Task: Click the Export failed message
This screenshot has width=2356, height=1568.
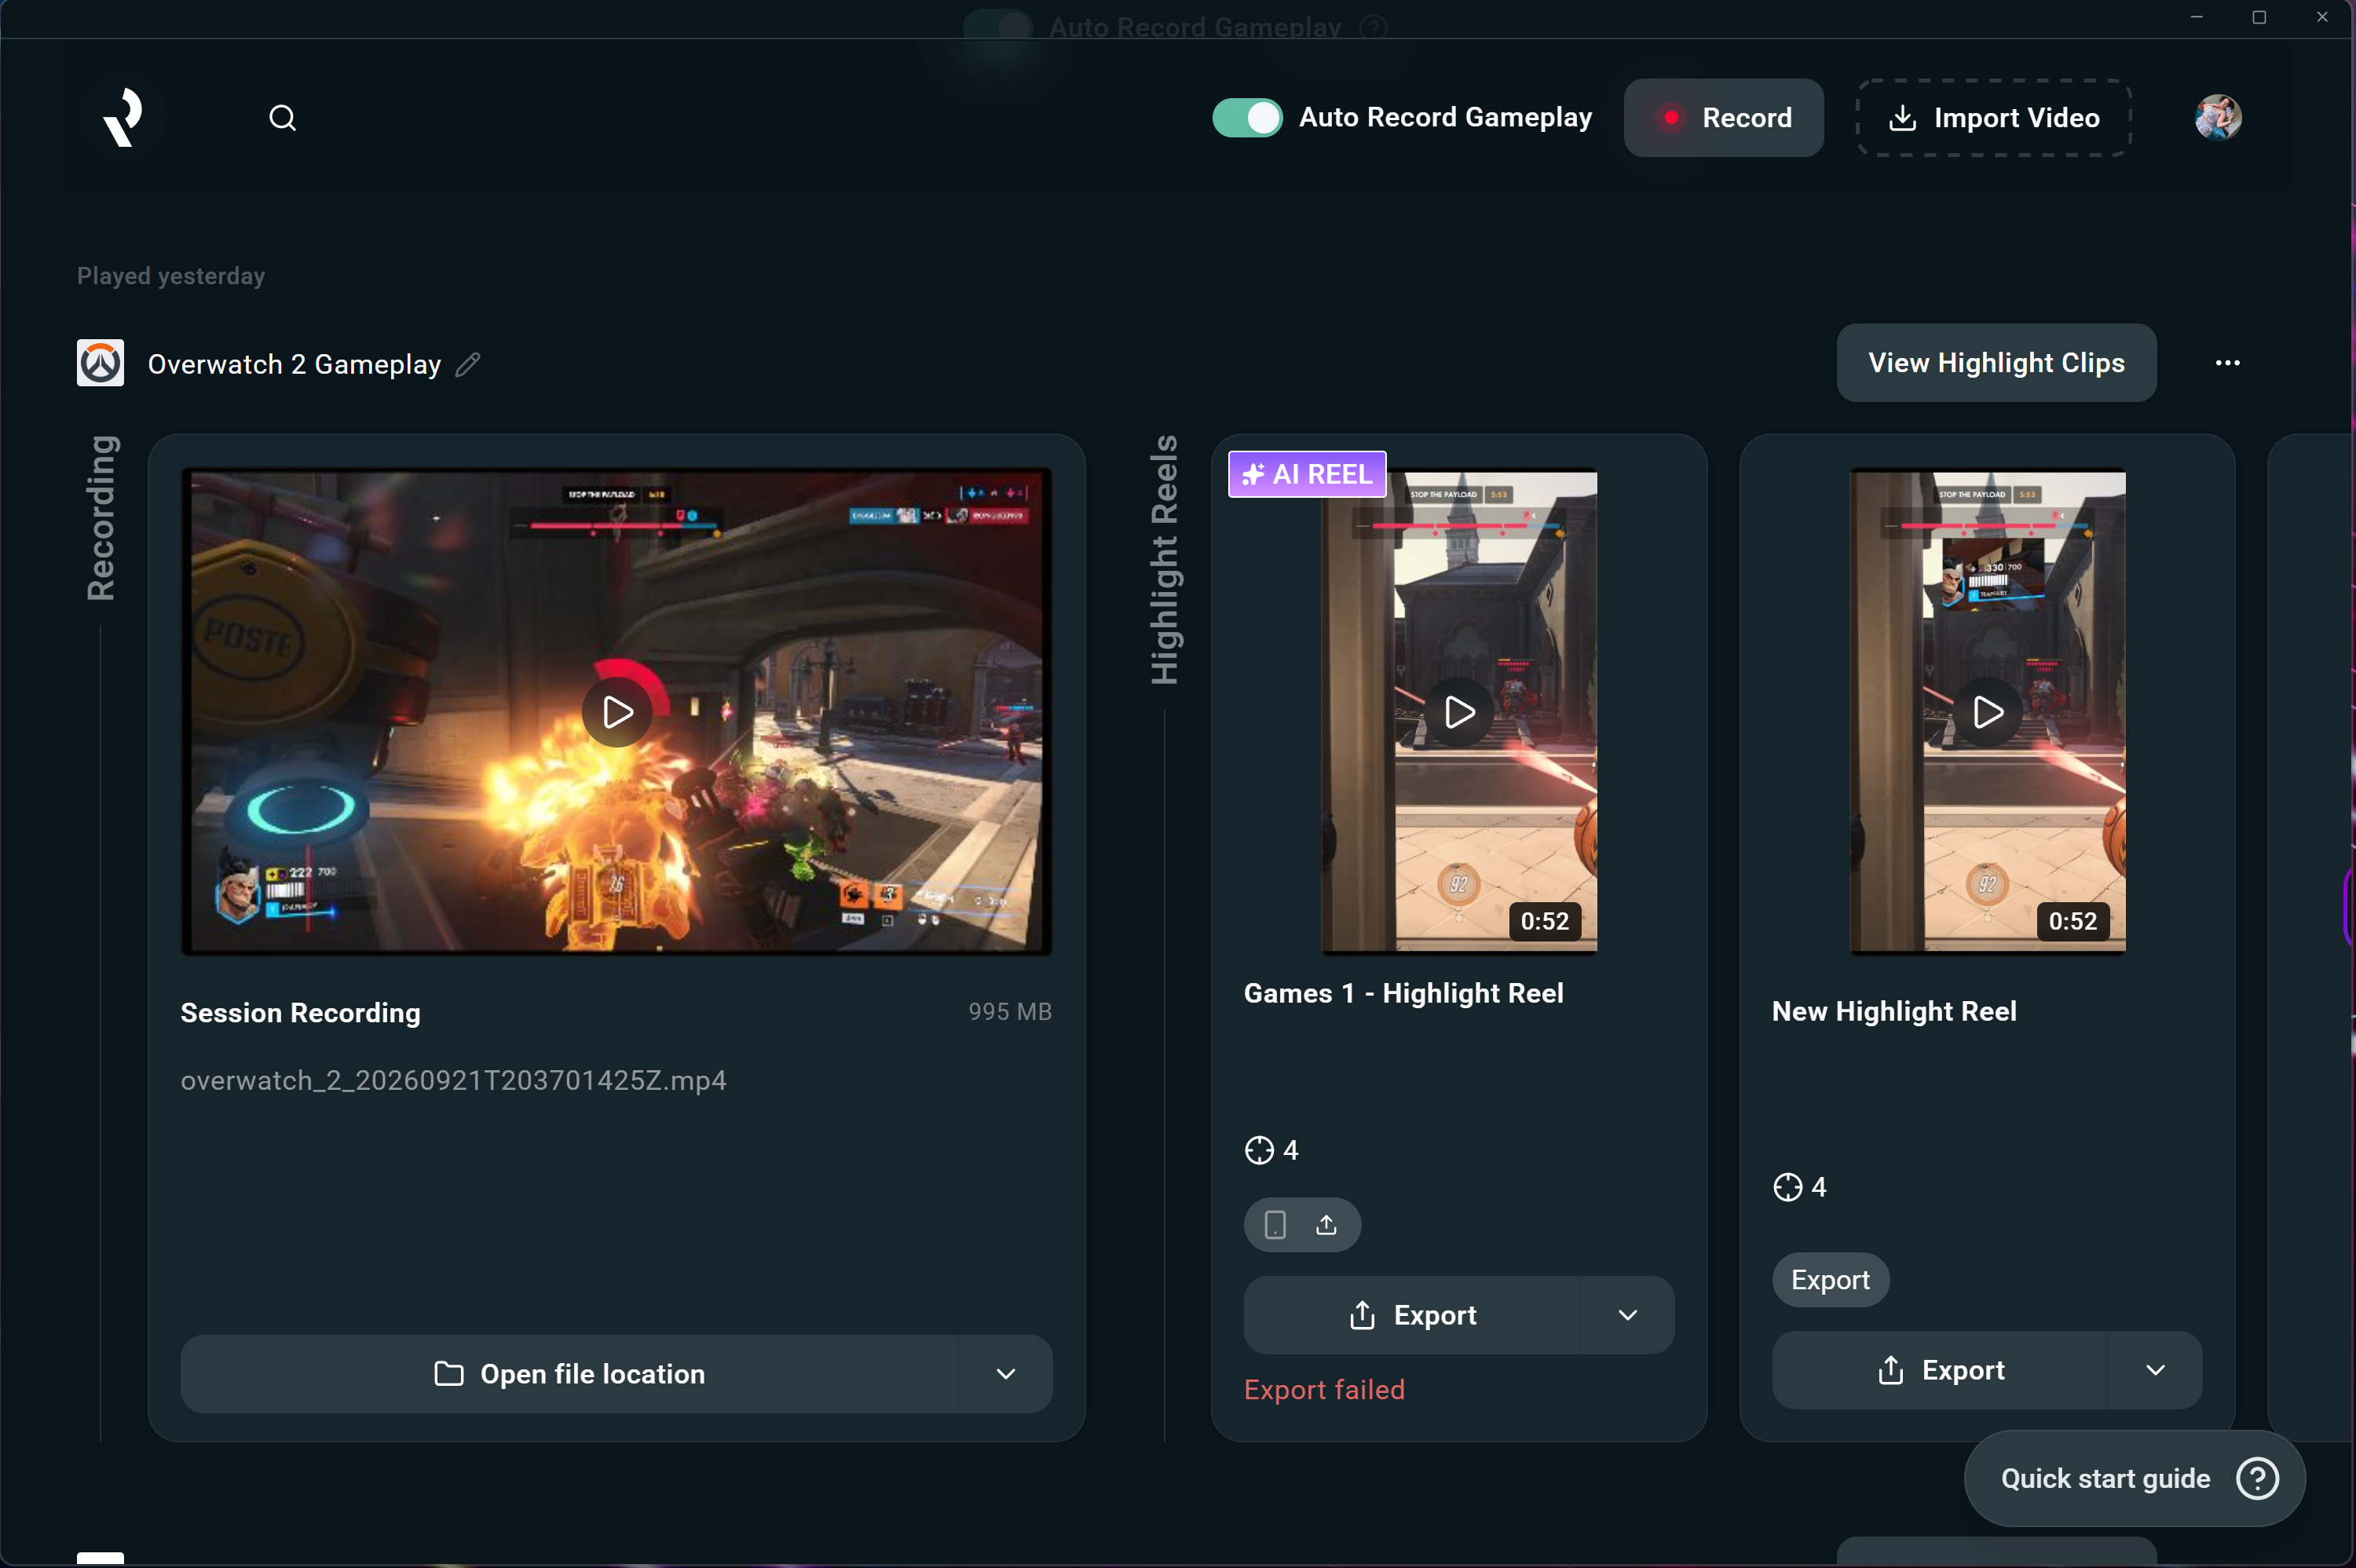Action: (x=1324, y=1390)
